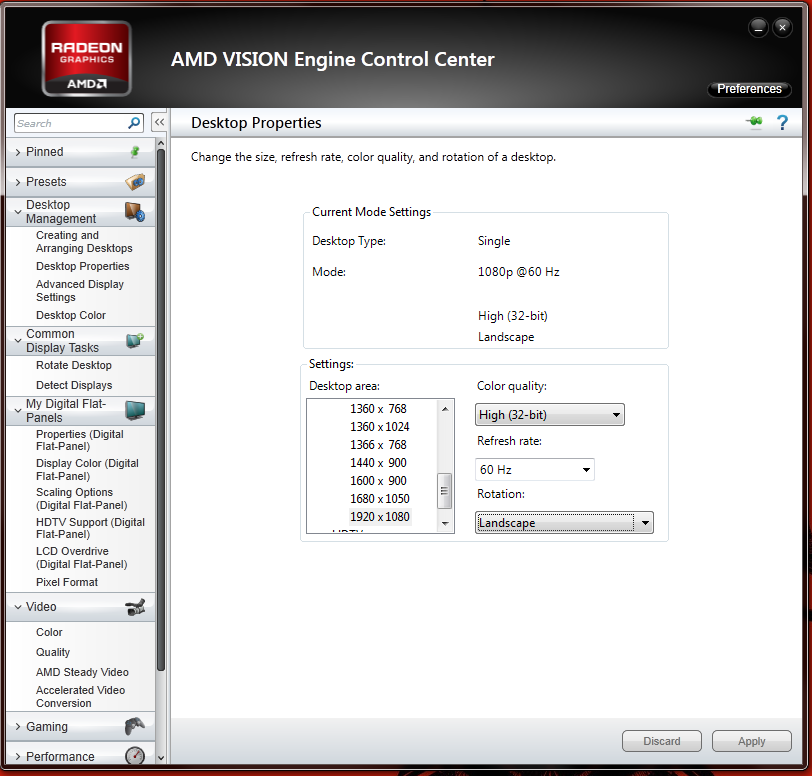
Task: Select 1600 x 900 desktop area
Action: (378, 480)
